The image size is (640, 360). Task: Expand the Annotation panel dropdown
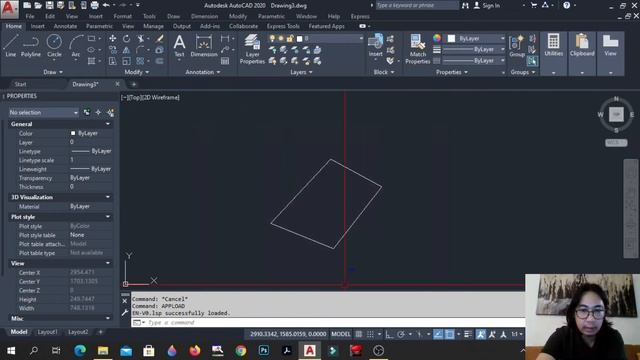click(x=203, y=72)
